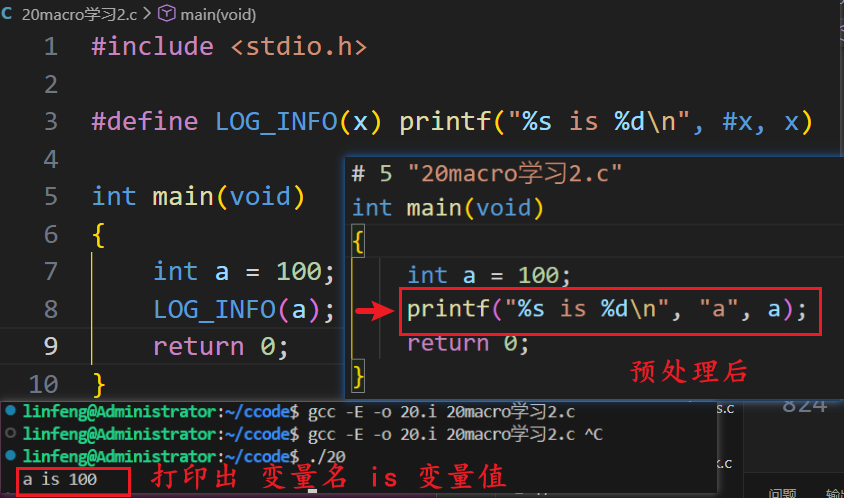Click int main(void) in the preprocessed output
Image resolution: width=844 pixels, height=498 pixels.
(x=448, y=208)
